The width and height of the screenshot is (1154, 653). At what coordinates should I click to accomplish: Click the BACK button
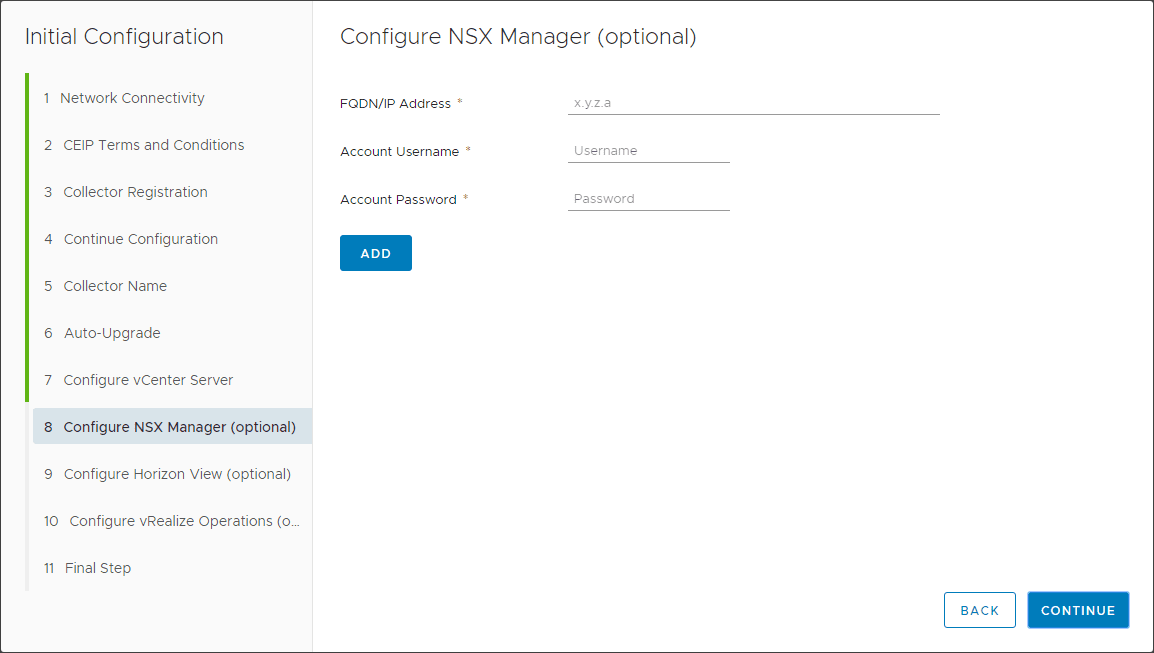(979, 610)
